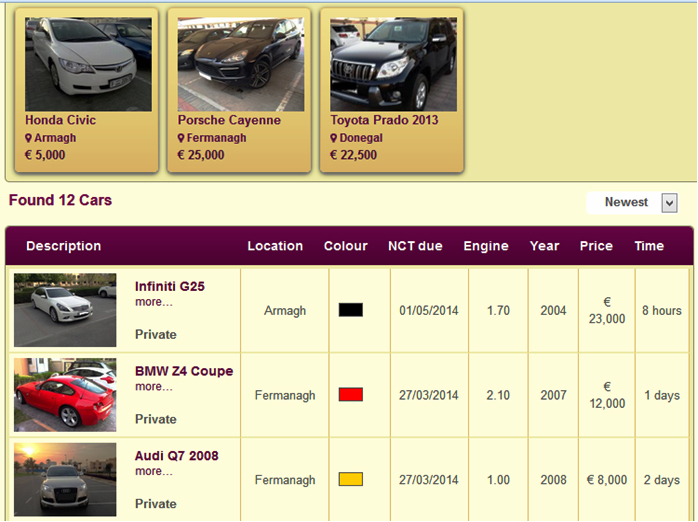Click the red BMW Z4 thumbnail image
The image size is (698, 522).
coord(65,395)
